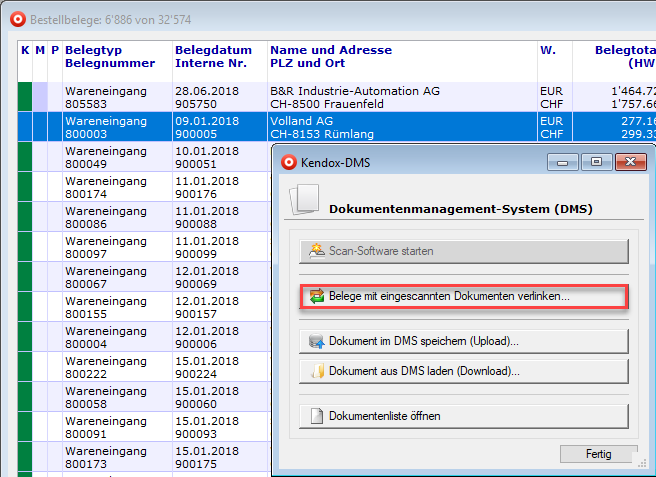This screenshot has height=477, width=656.
Task: Maximize the Kendox-DMS dialog
Action: click(595, 162)
